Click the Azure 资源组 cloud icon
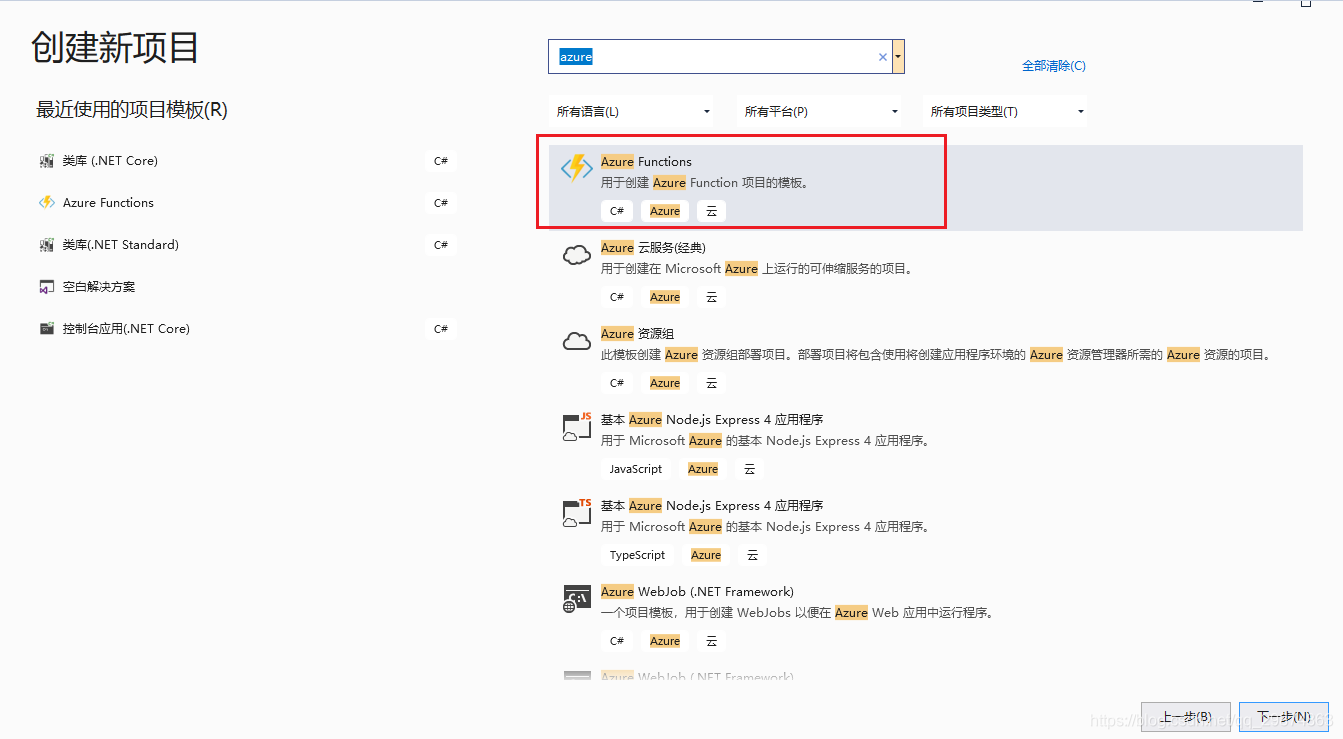This screenshot has width=1343, height=739. [577, 341]
